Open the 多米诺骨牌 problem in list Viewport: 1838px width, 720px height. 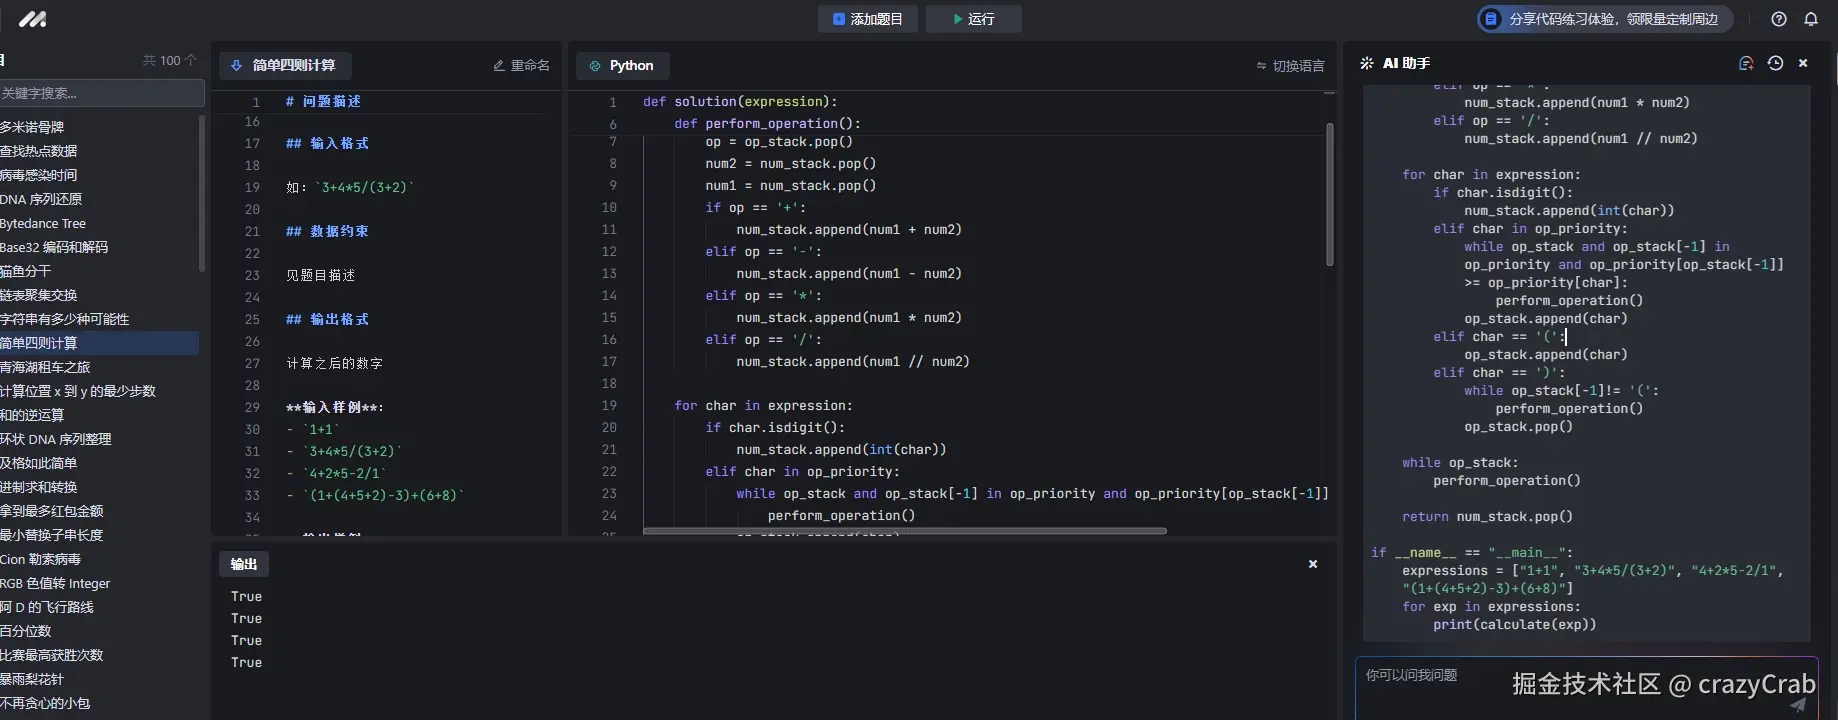click(x=33, y=127)
